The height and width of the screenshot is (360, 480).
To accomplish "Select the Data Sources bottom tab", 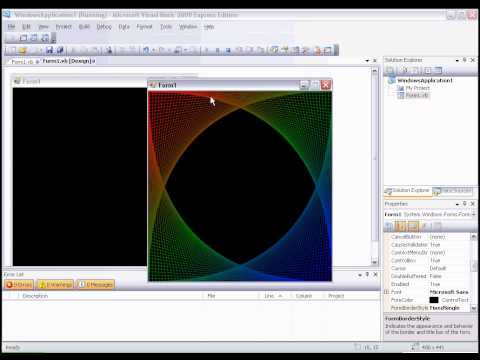I will [x=453, y=191].
